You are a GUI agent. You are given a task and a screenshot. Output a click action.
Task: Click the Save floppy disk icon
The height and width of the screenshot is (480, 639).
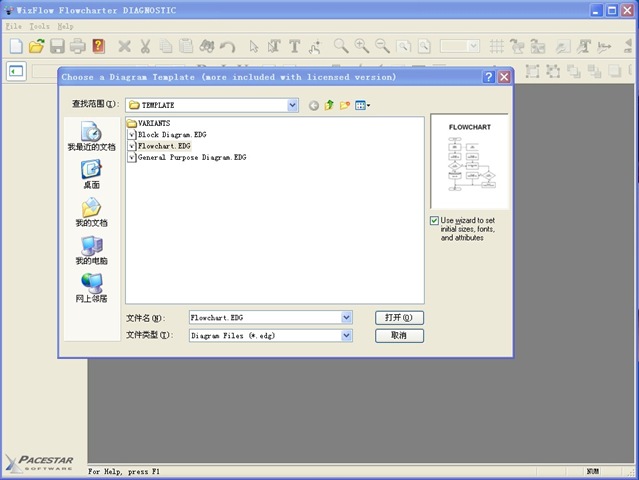pyautogui.click(x=57, y=46)
